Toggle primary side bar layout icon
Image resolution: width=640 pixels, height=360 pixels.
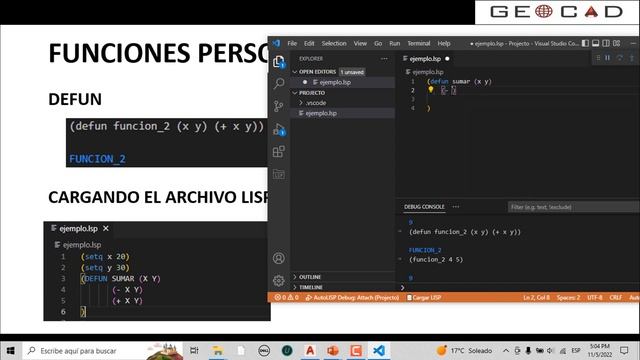[x=585, y=43]
